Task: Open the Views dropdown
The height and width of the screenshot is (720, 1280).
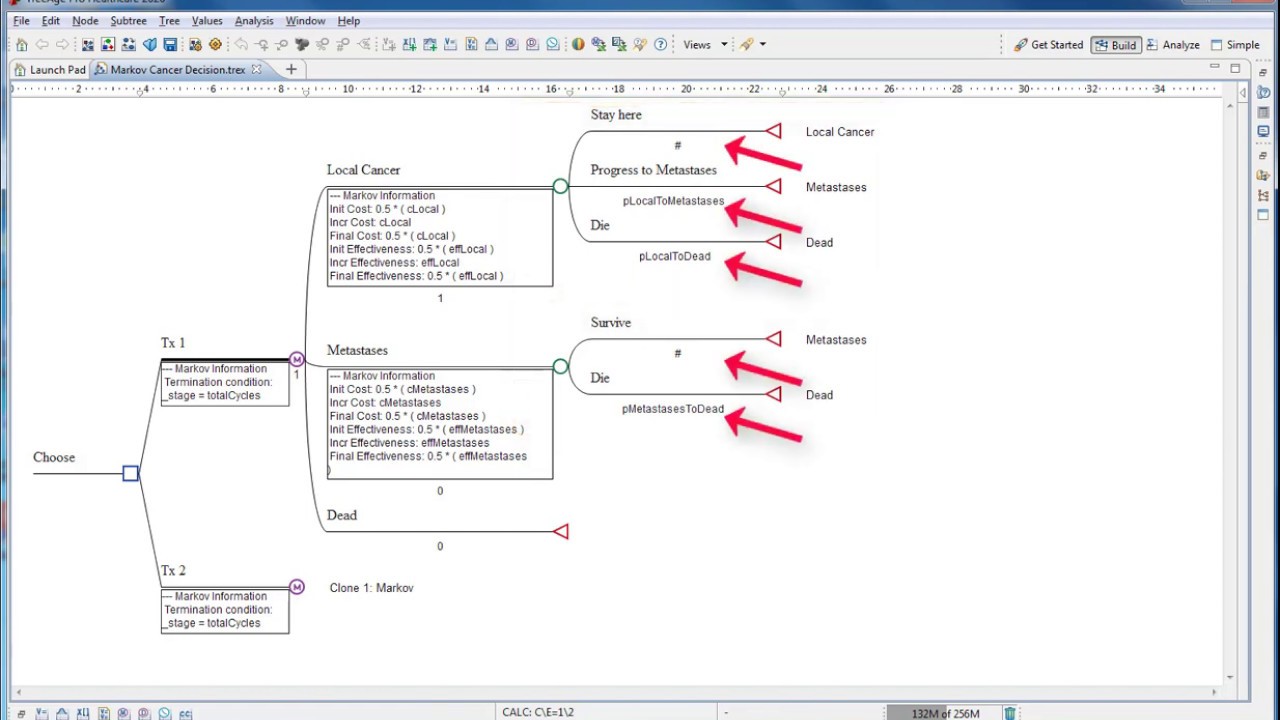Action: point(704,45)
